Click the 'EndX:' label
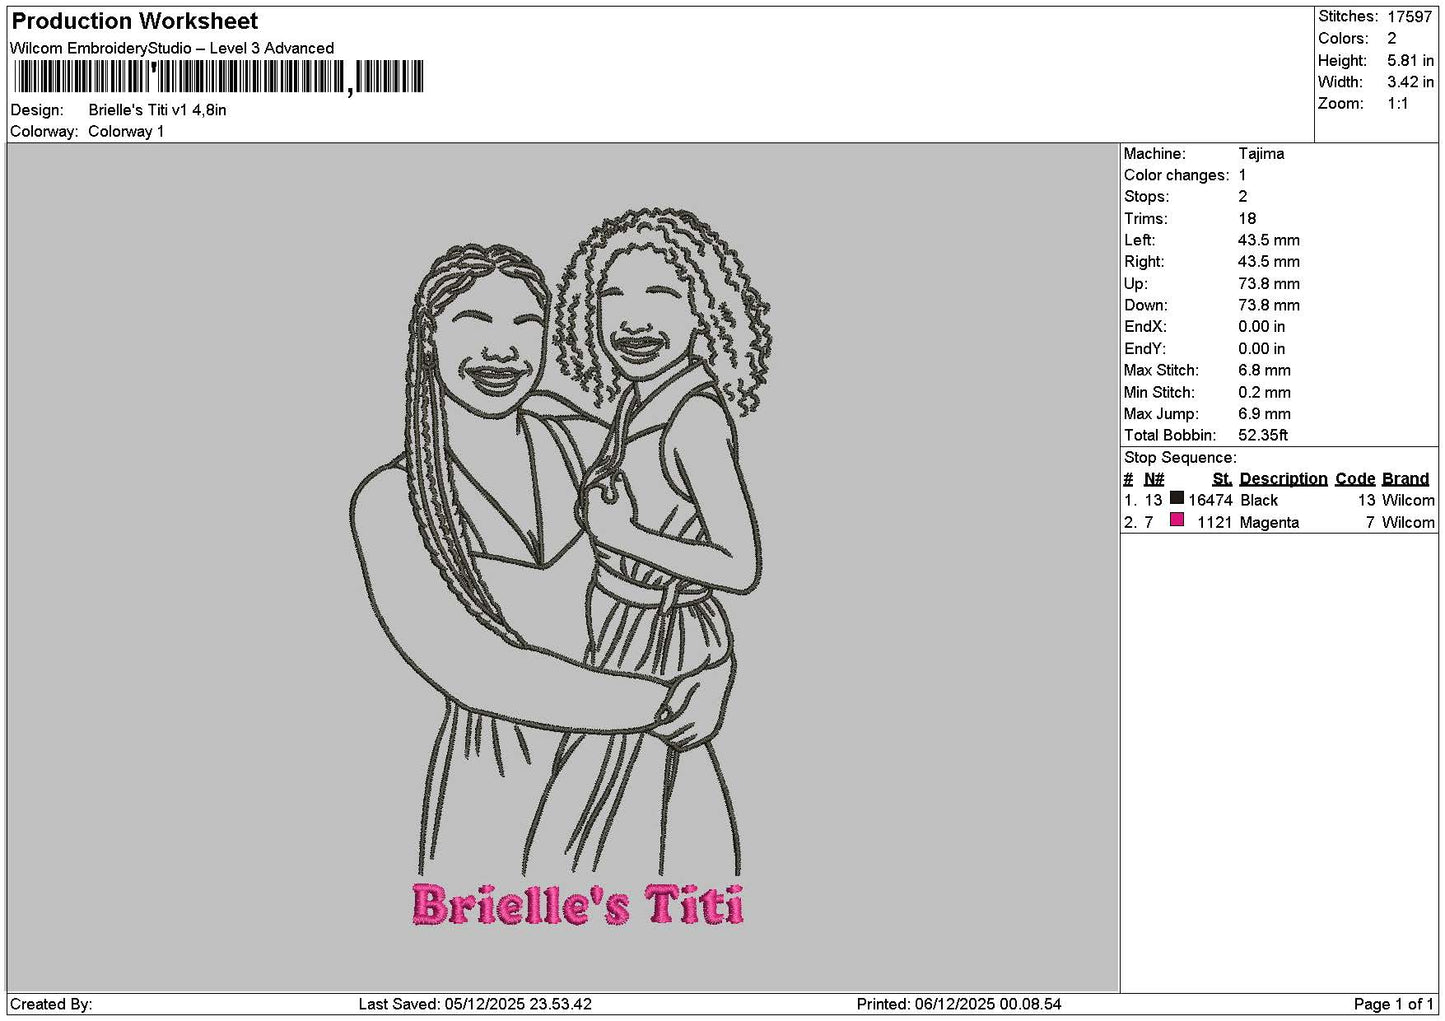Viewport: 1445px width, 1021px height. click(x=1145, y=327)
